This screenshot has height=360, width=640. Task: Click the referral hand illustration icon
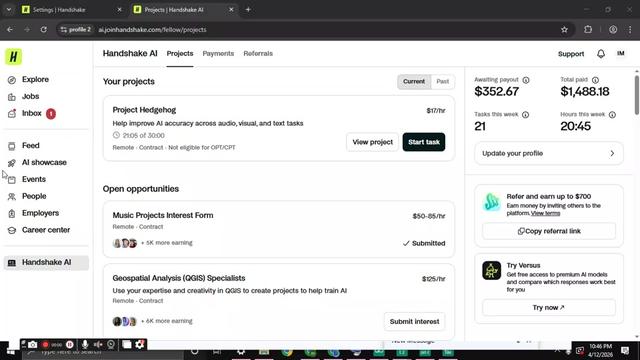coord(491,202)
